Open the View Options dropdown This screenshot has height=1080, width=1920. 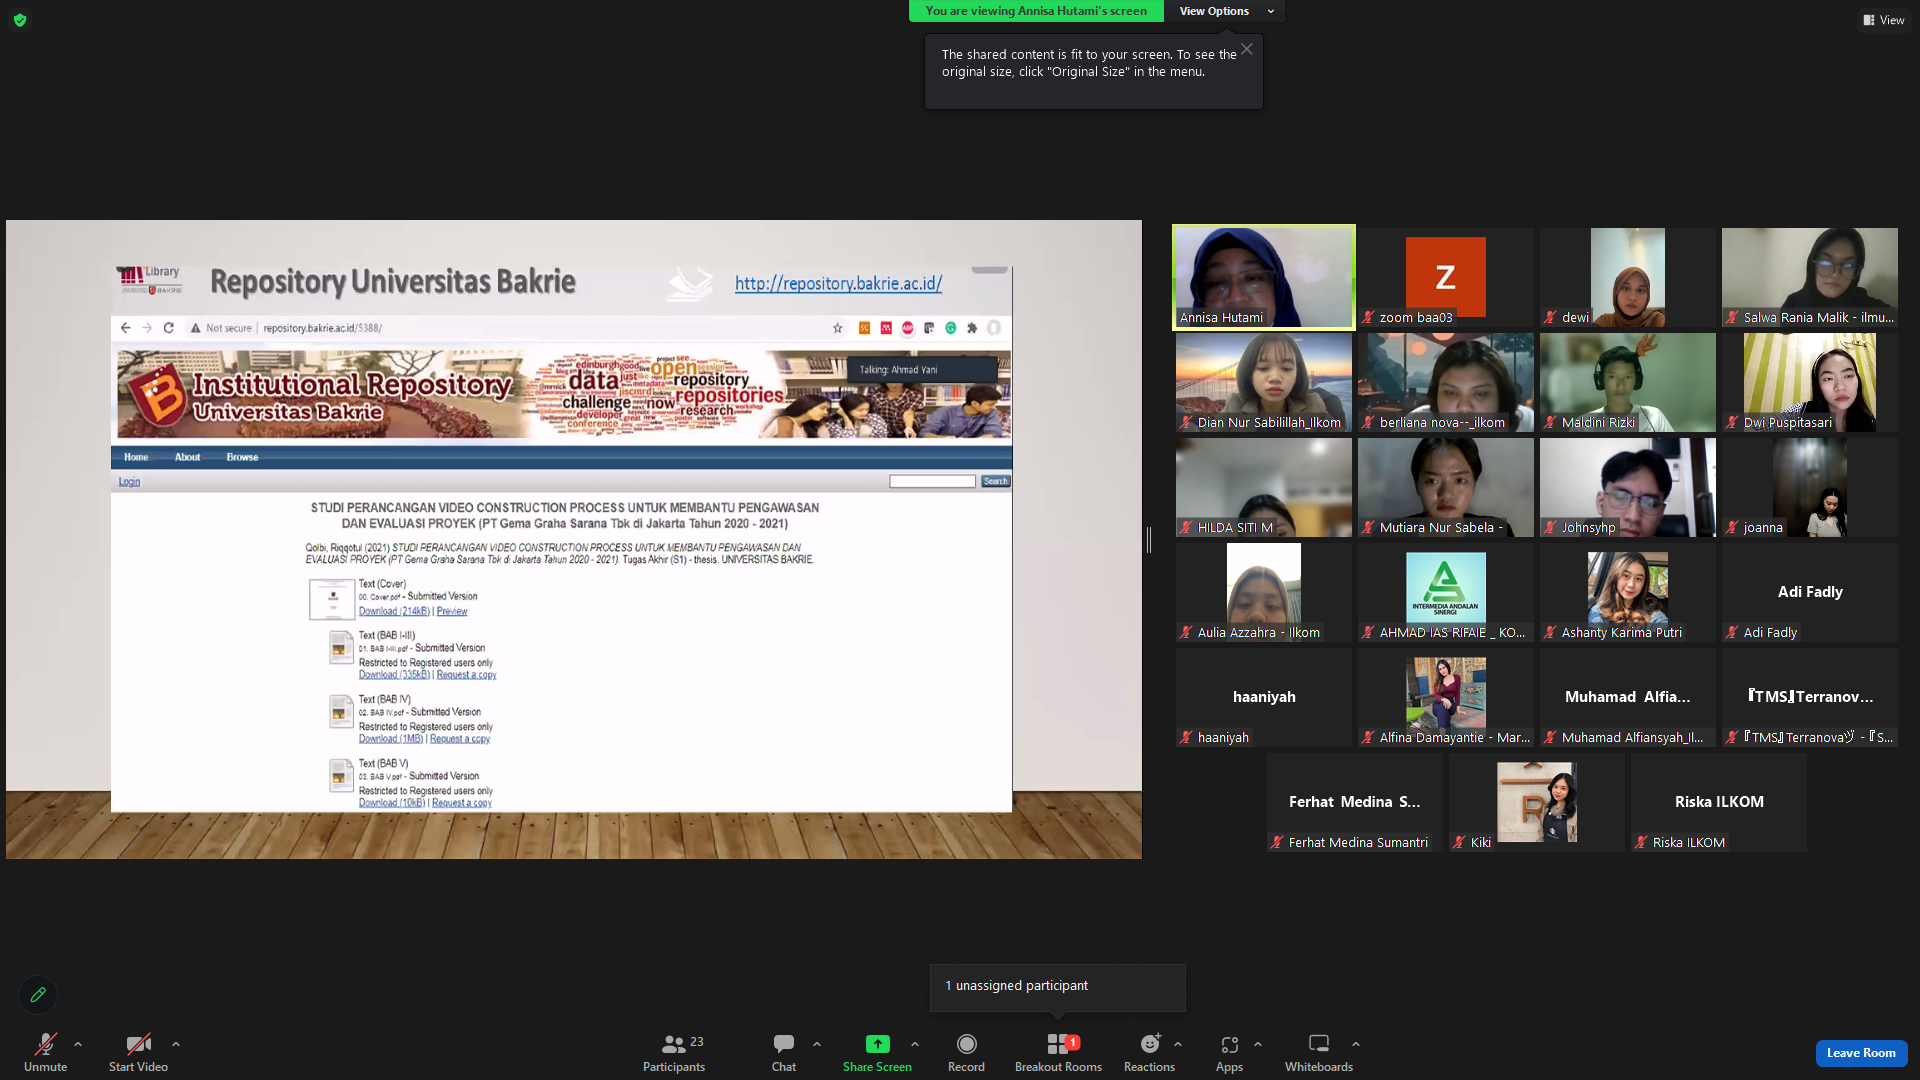(1225, 11)
